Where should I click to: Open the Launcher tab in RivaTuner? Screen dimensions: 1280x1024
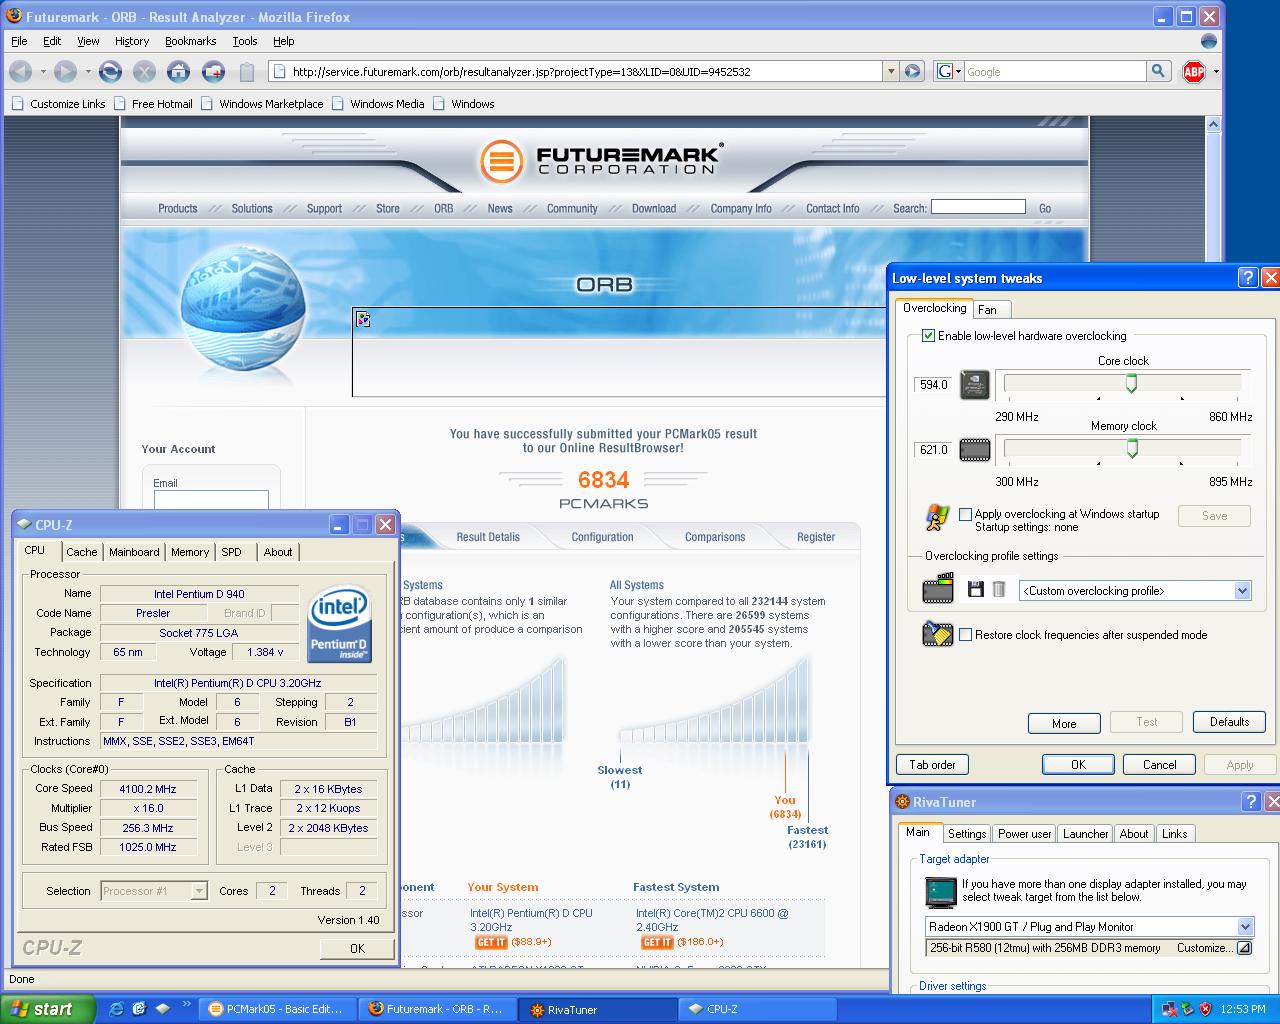click(x=1085, y=834)
